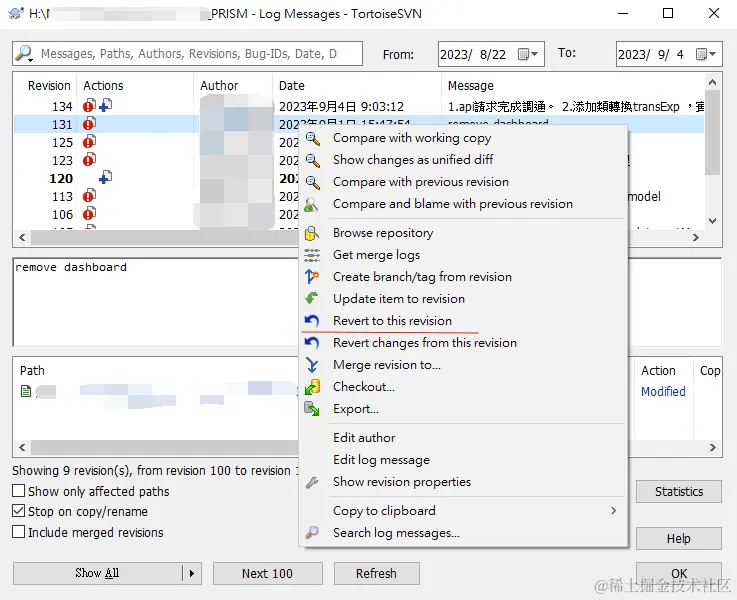This screenshot has height=600, width=737.
Task: Open the From date calendar dropdown
Action: (528, 54)
